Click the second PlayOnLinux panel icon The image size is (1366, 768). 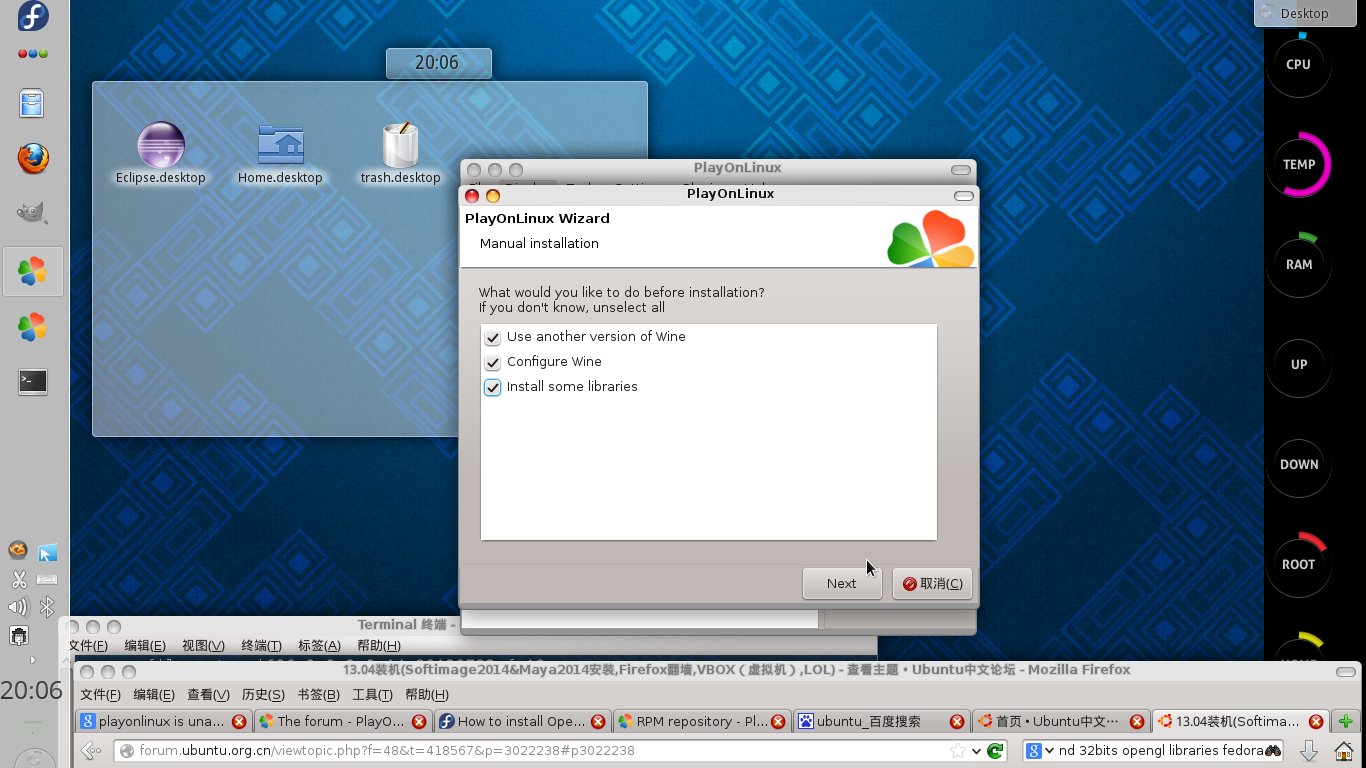pyautogui.click(x=33, y=326)
